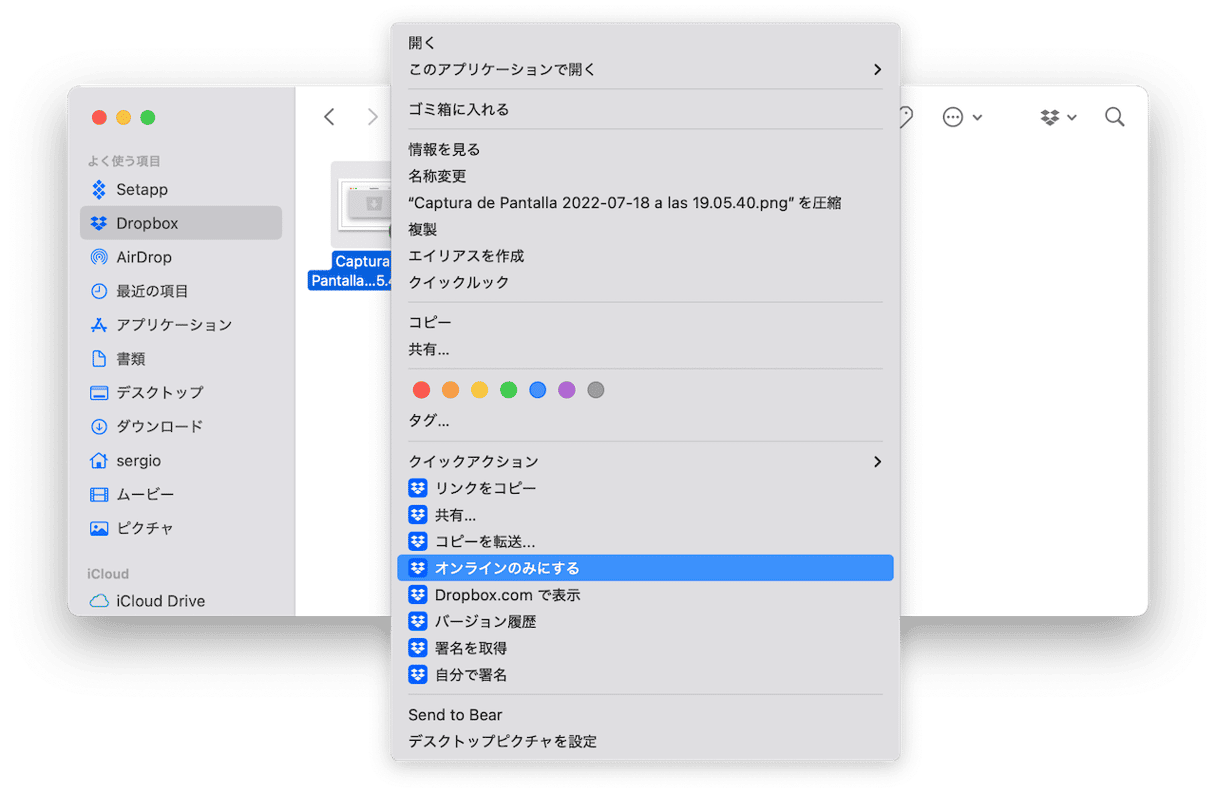Click リンクをコピー Dropbox option

pyautogui.click(x=485, y=489)
